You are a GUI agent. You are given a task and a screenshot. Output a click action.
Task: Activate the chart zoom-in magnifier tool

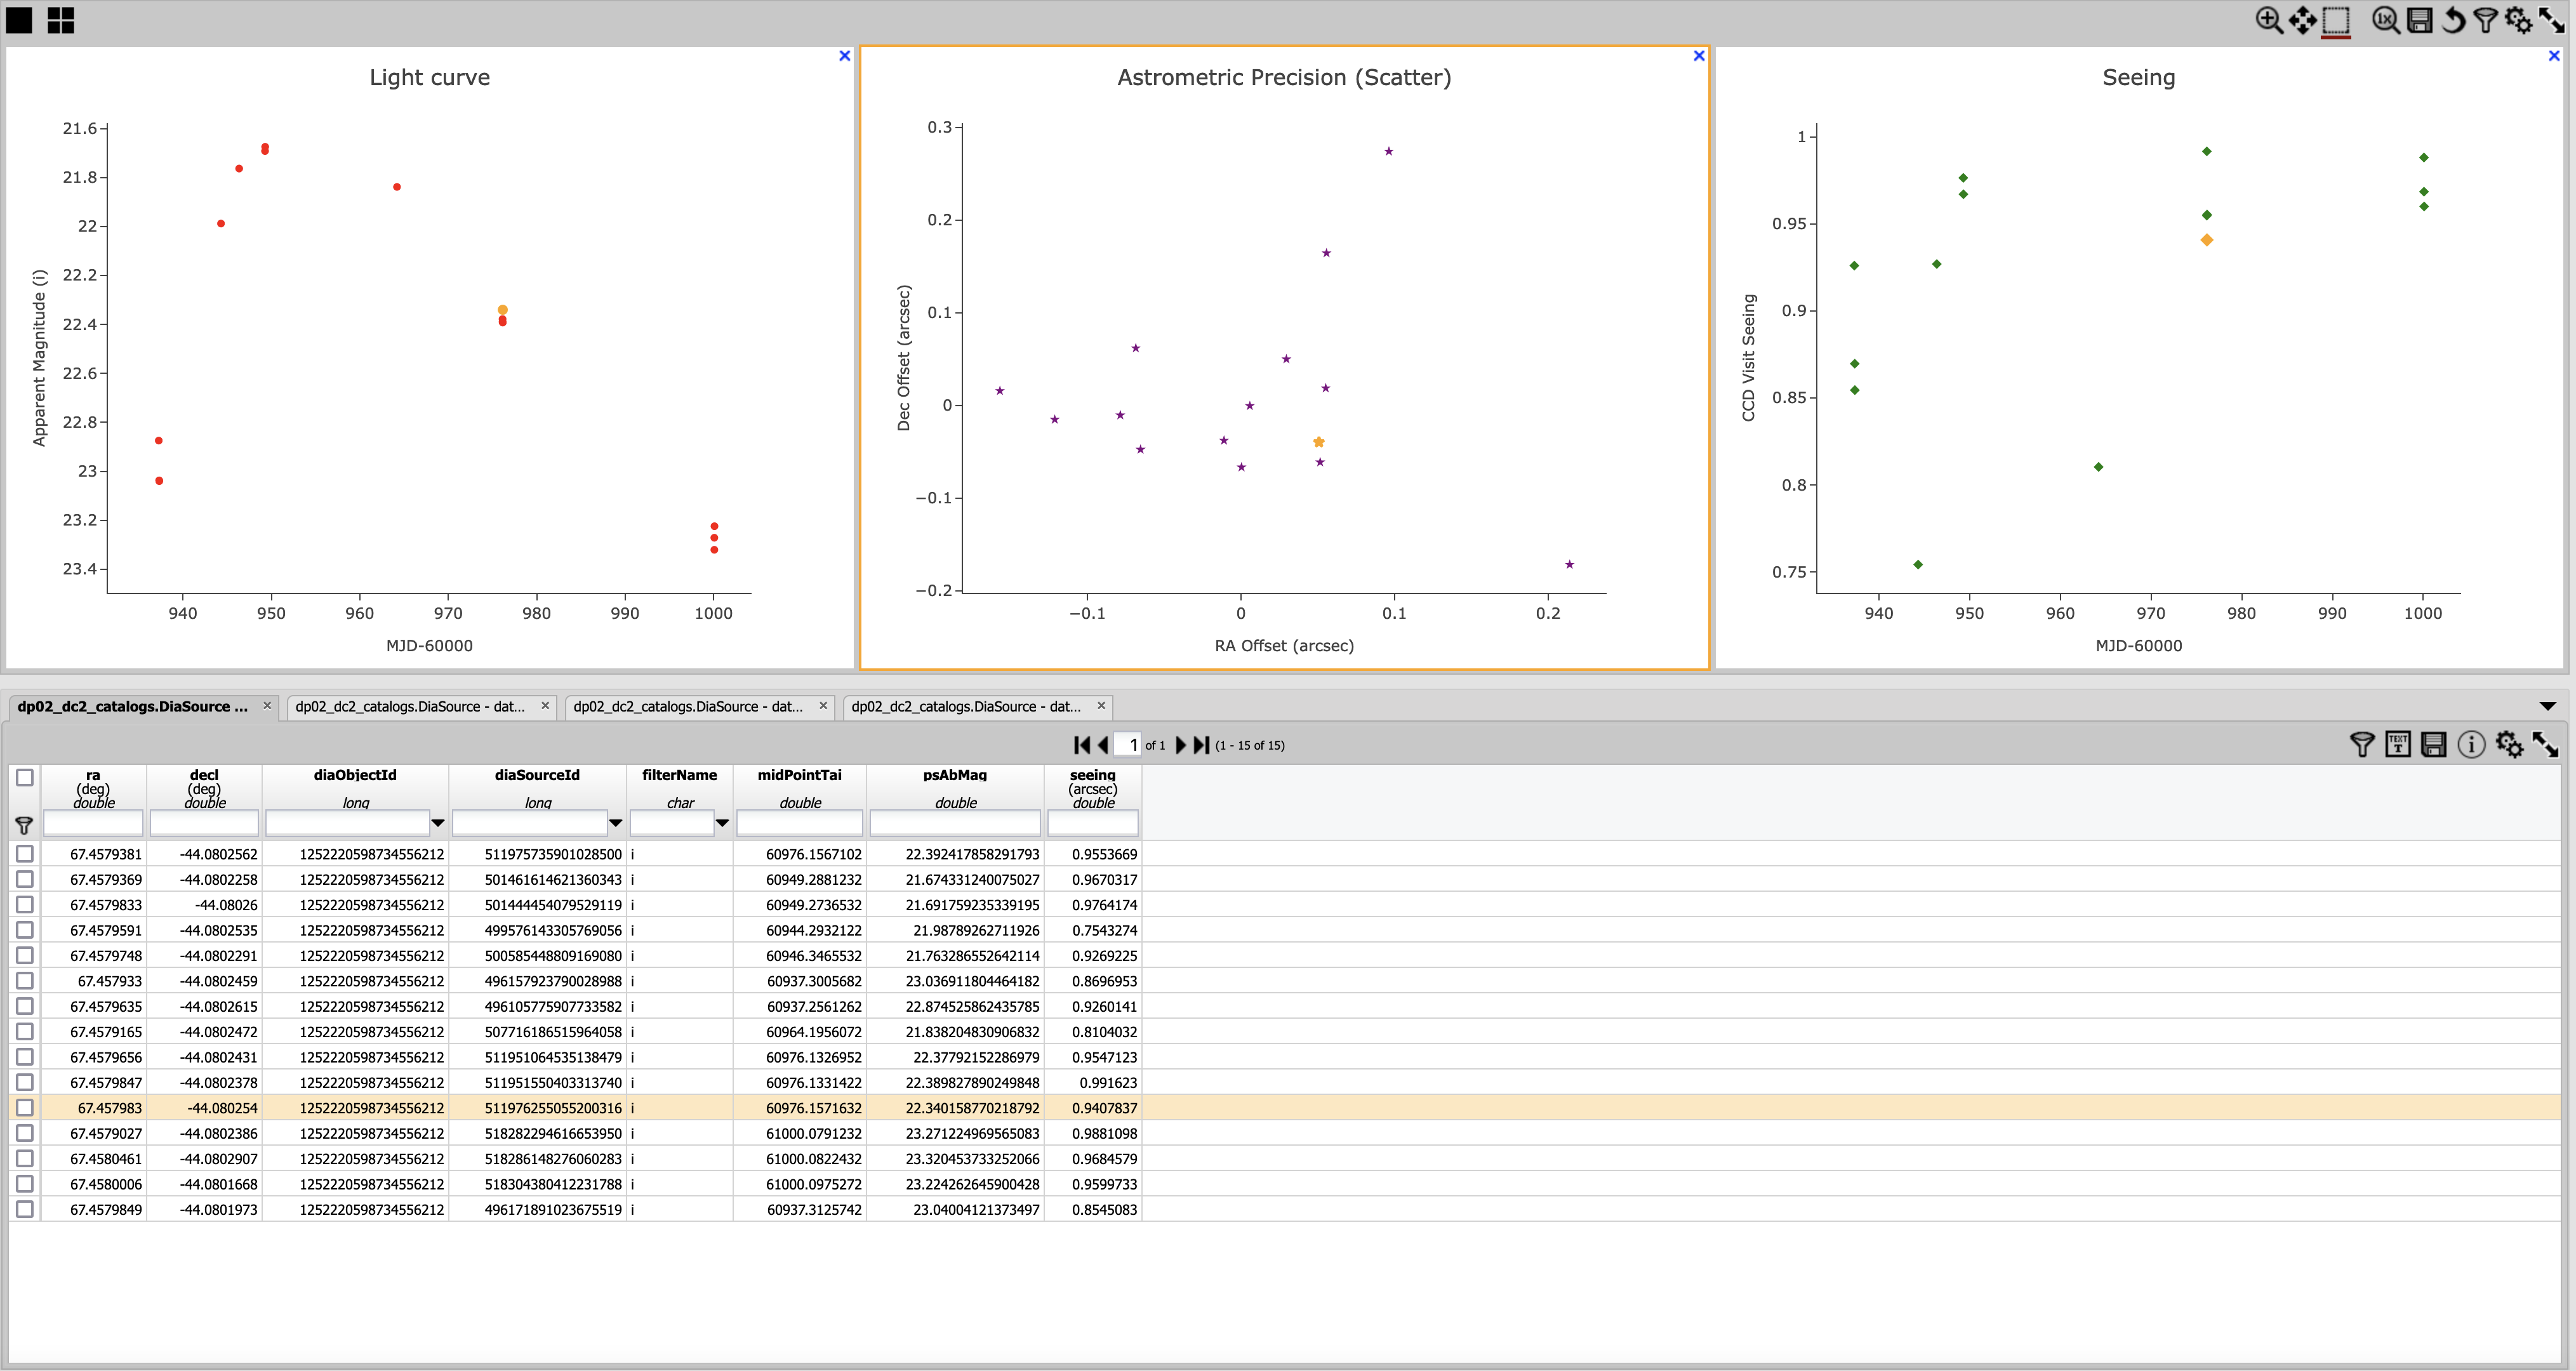click(x=2269, y=20)
